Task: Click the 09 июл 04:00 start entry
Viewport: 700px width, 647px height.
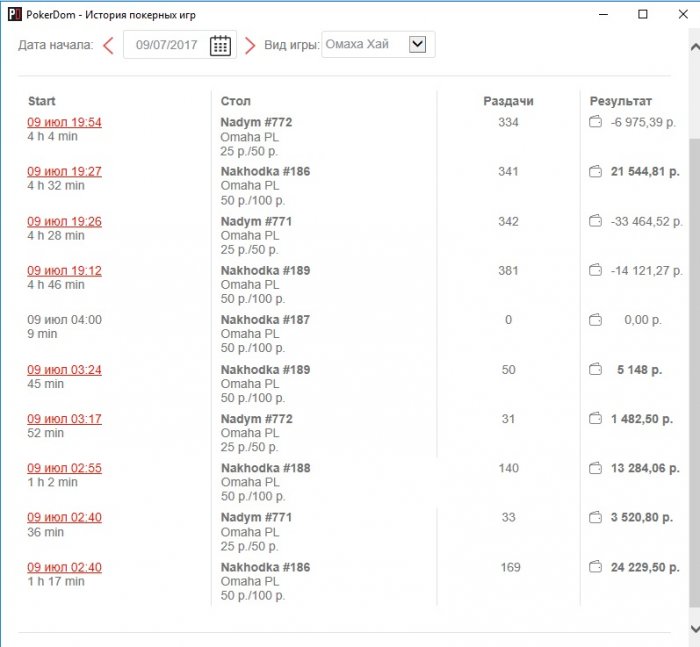Action: click(64, 319)
